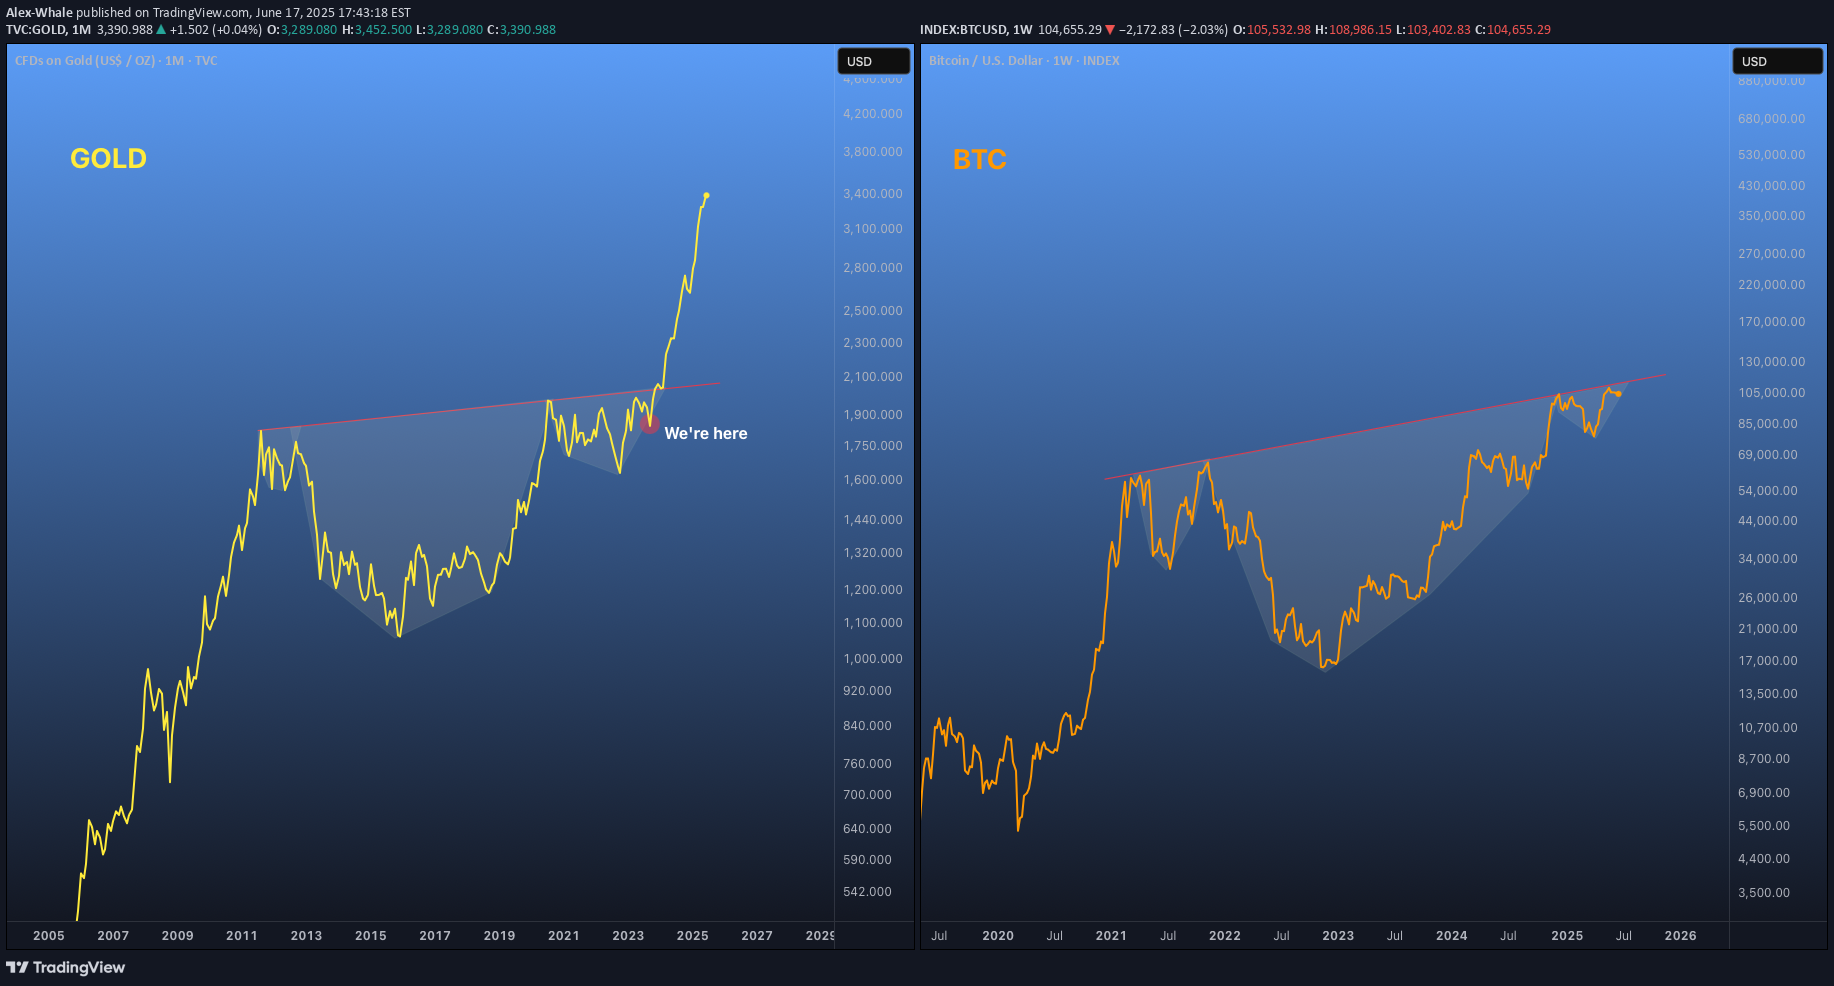Click gold high value H:3,452.500
This screenshot has height=986, width=1834.
377,30
